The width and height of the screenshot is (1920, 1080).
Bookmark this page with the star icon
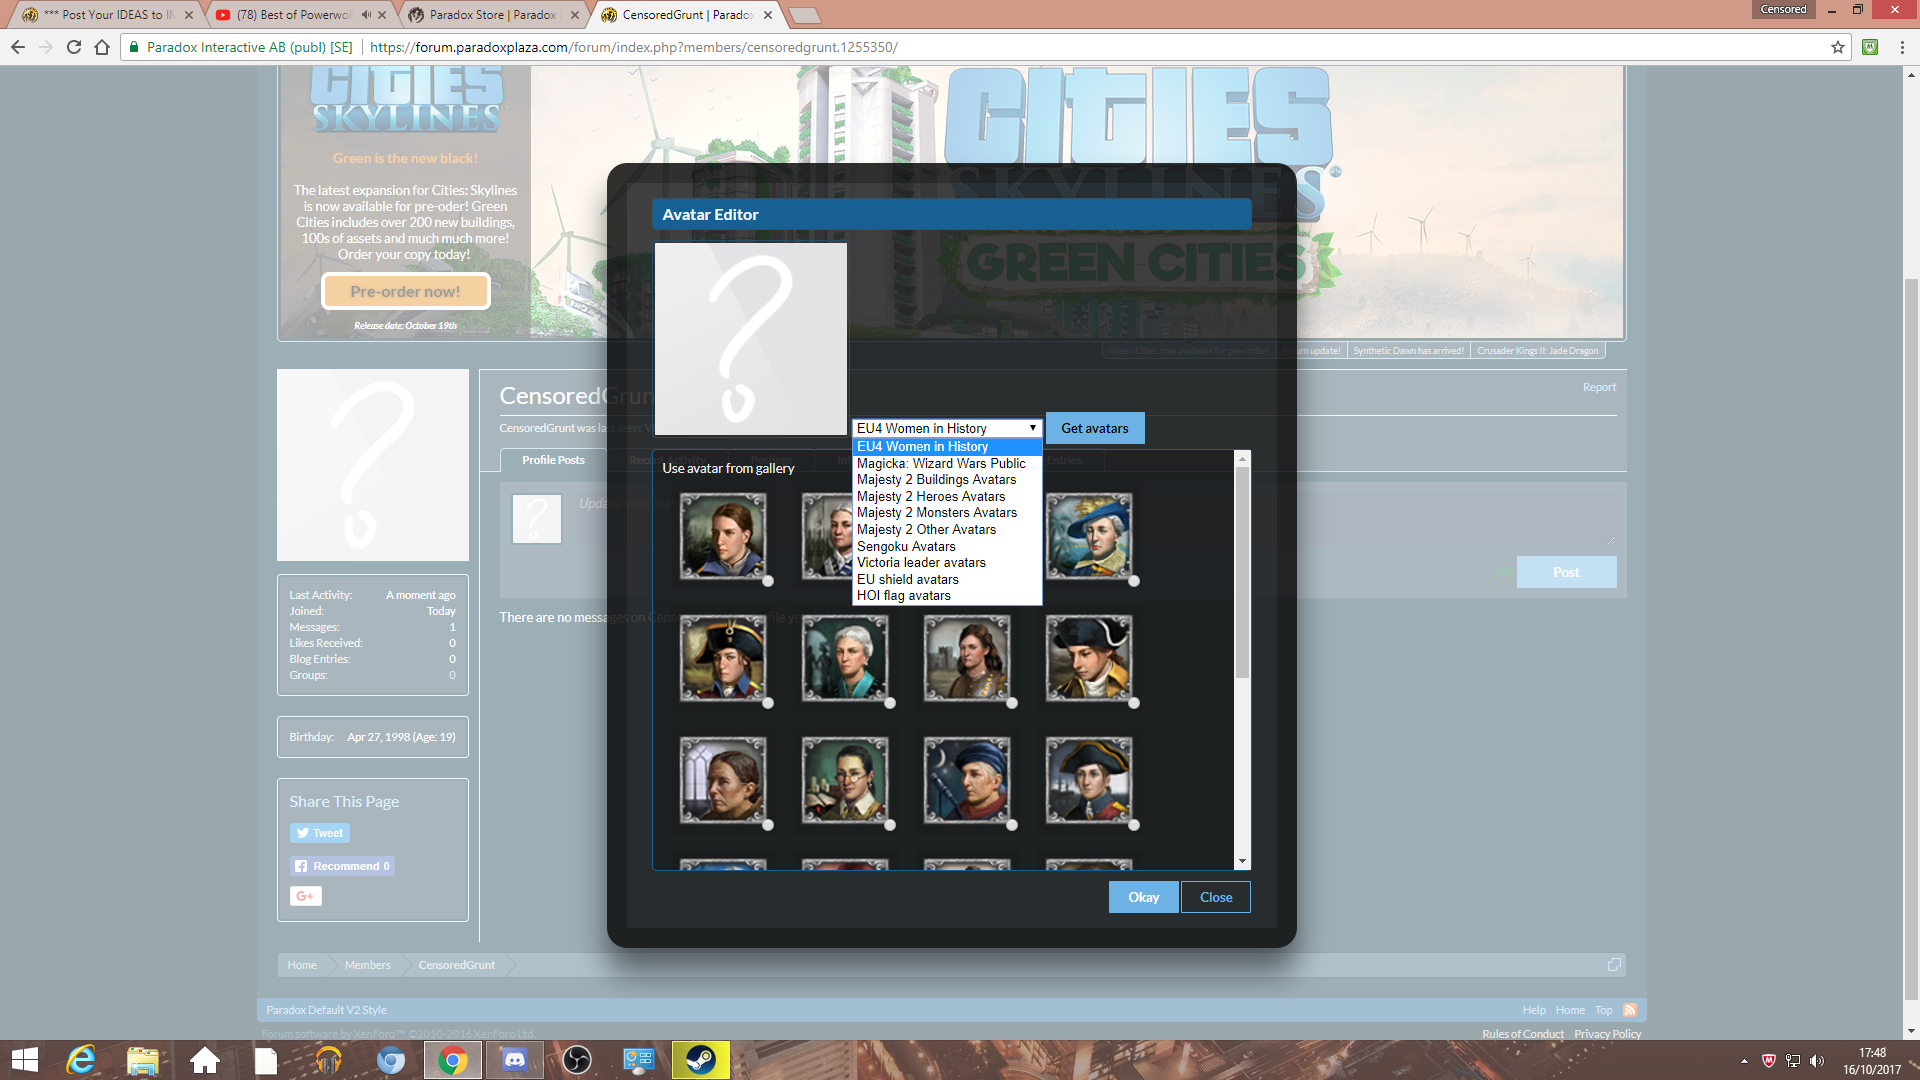[1838, 47]
